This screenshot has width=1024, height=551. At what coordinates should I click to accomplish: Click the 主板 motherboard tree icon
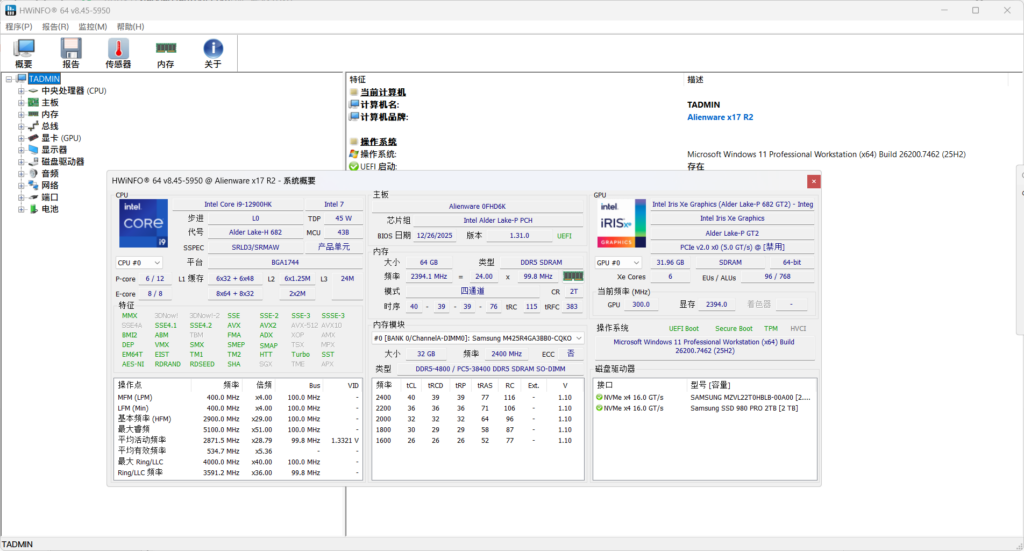(33, 102)
